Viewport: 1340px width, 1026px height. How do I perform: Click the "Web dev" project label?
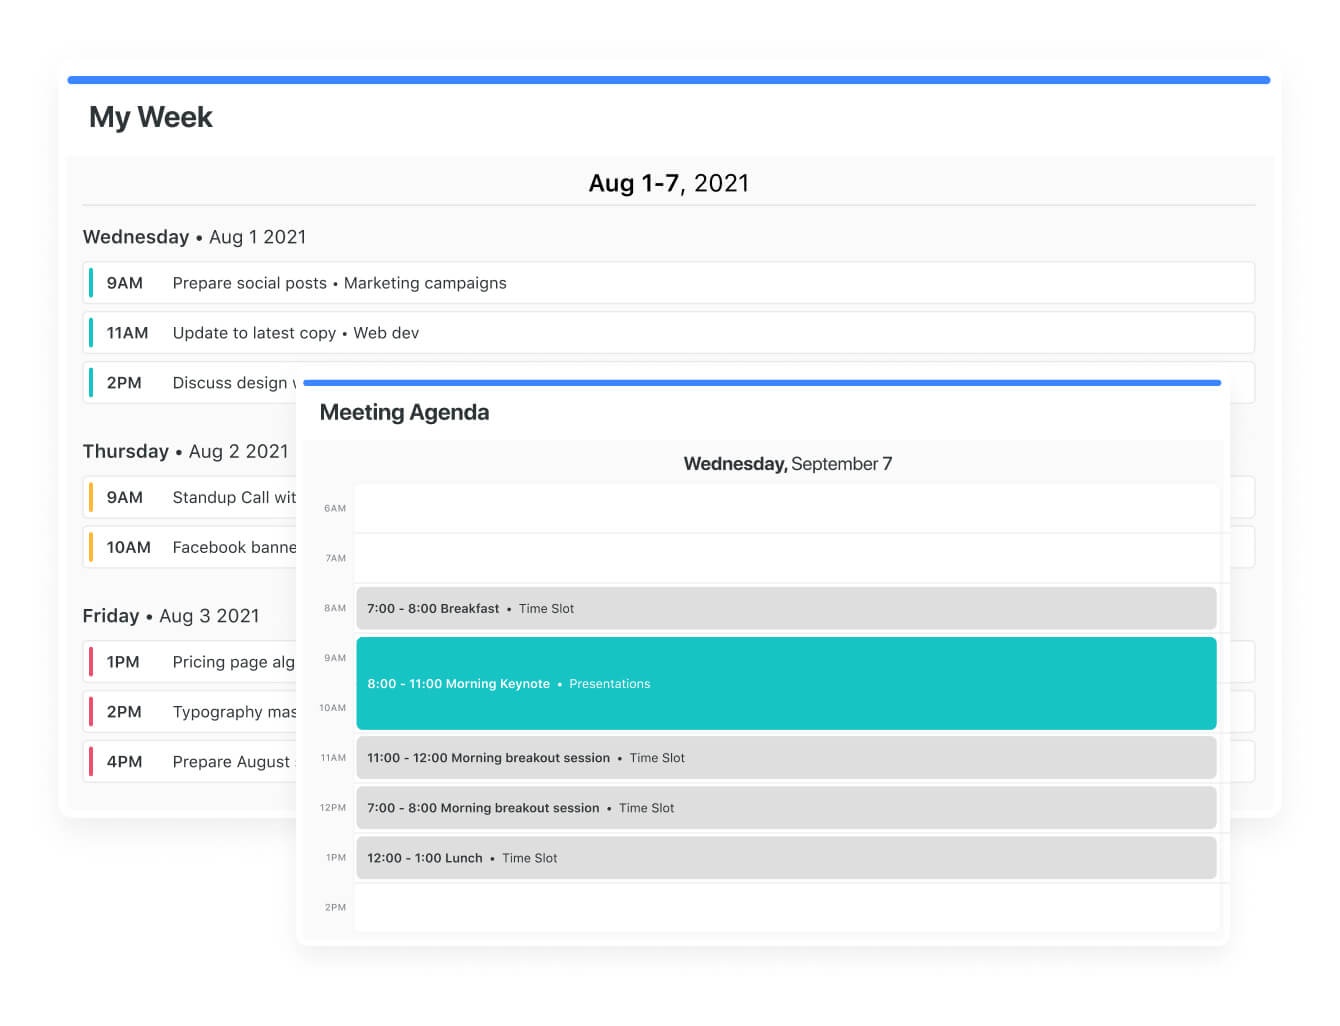386,333
